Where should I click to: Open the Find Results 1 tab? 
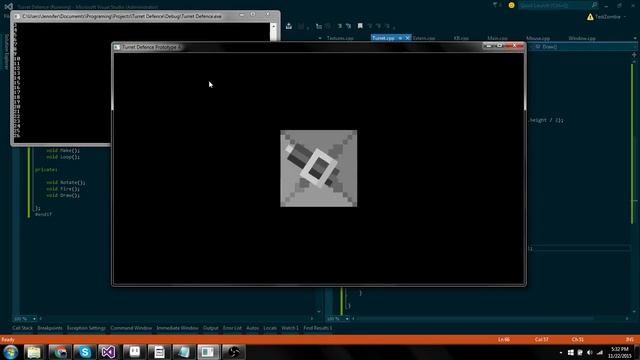click(x=318, y=328)
